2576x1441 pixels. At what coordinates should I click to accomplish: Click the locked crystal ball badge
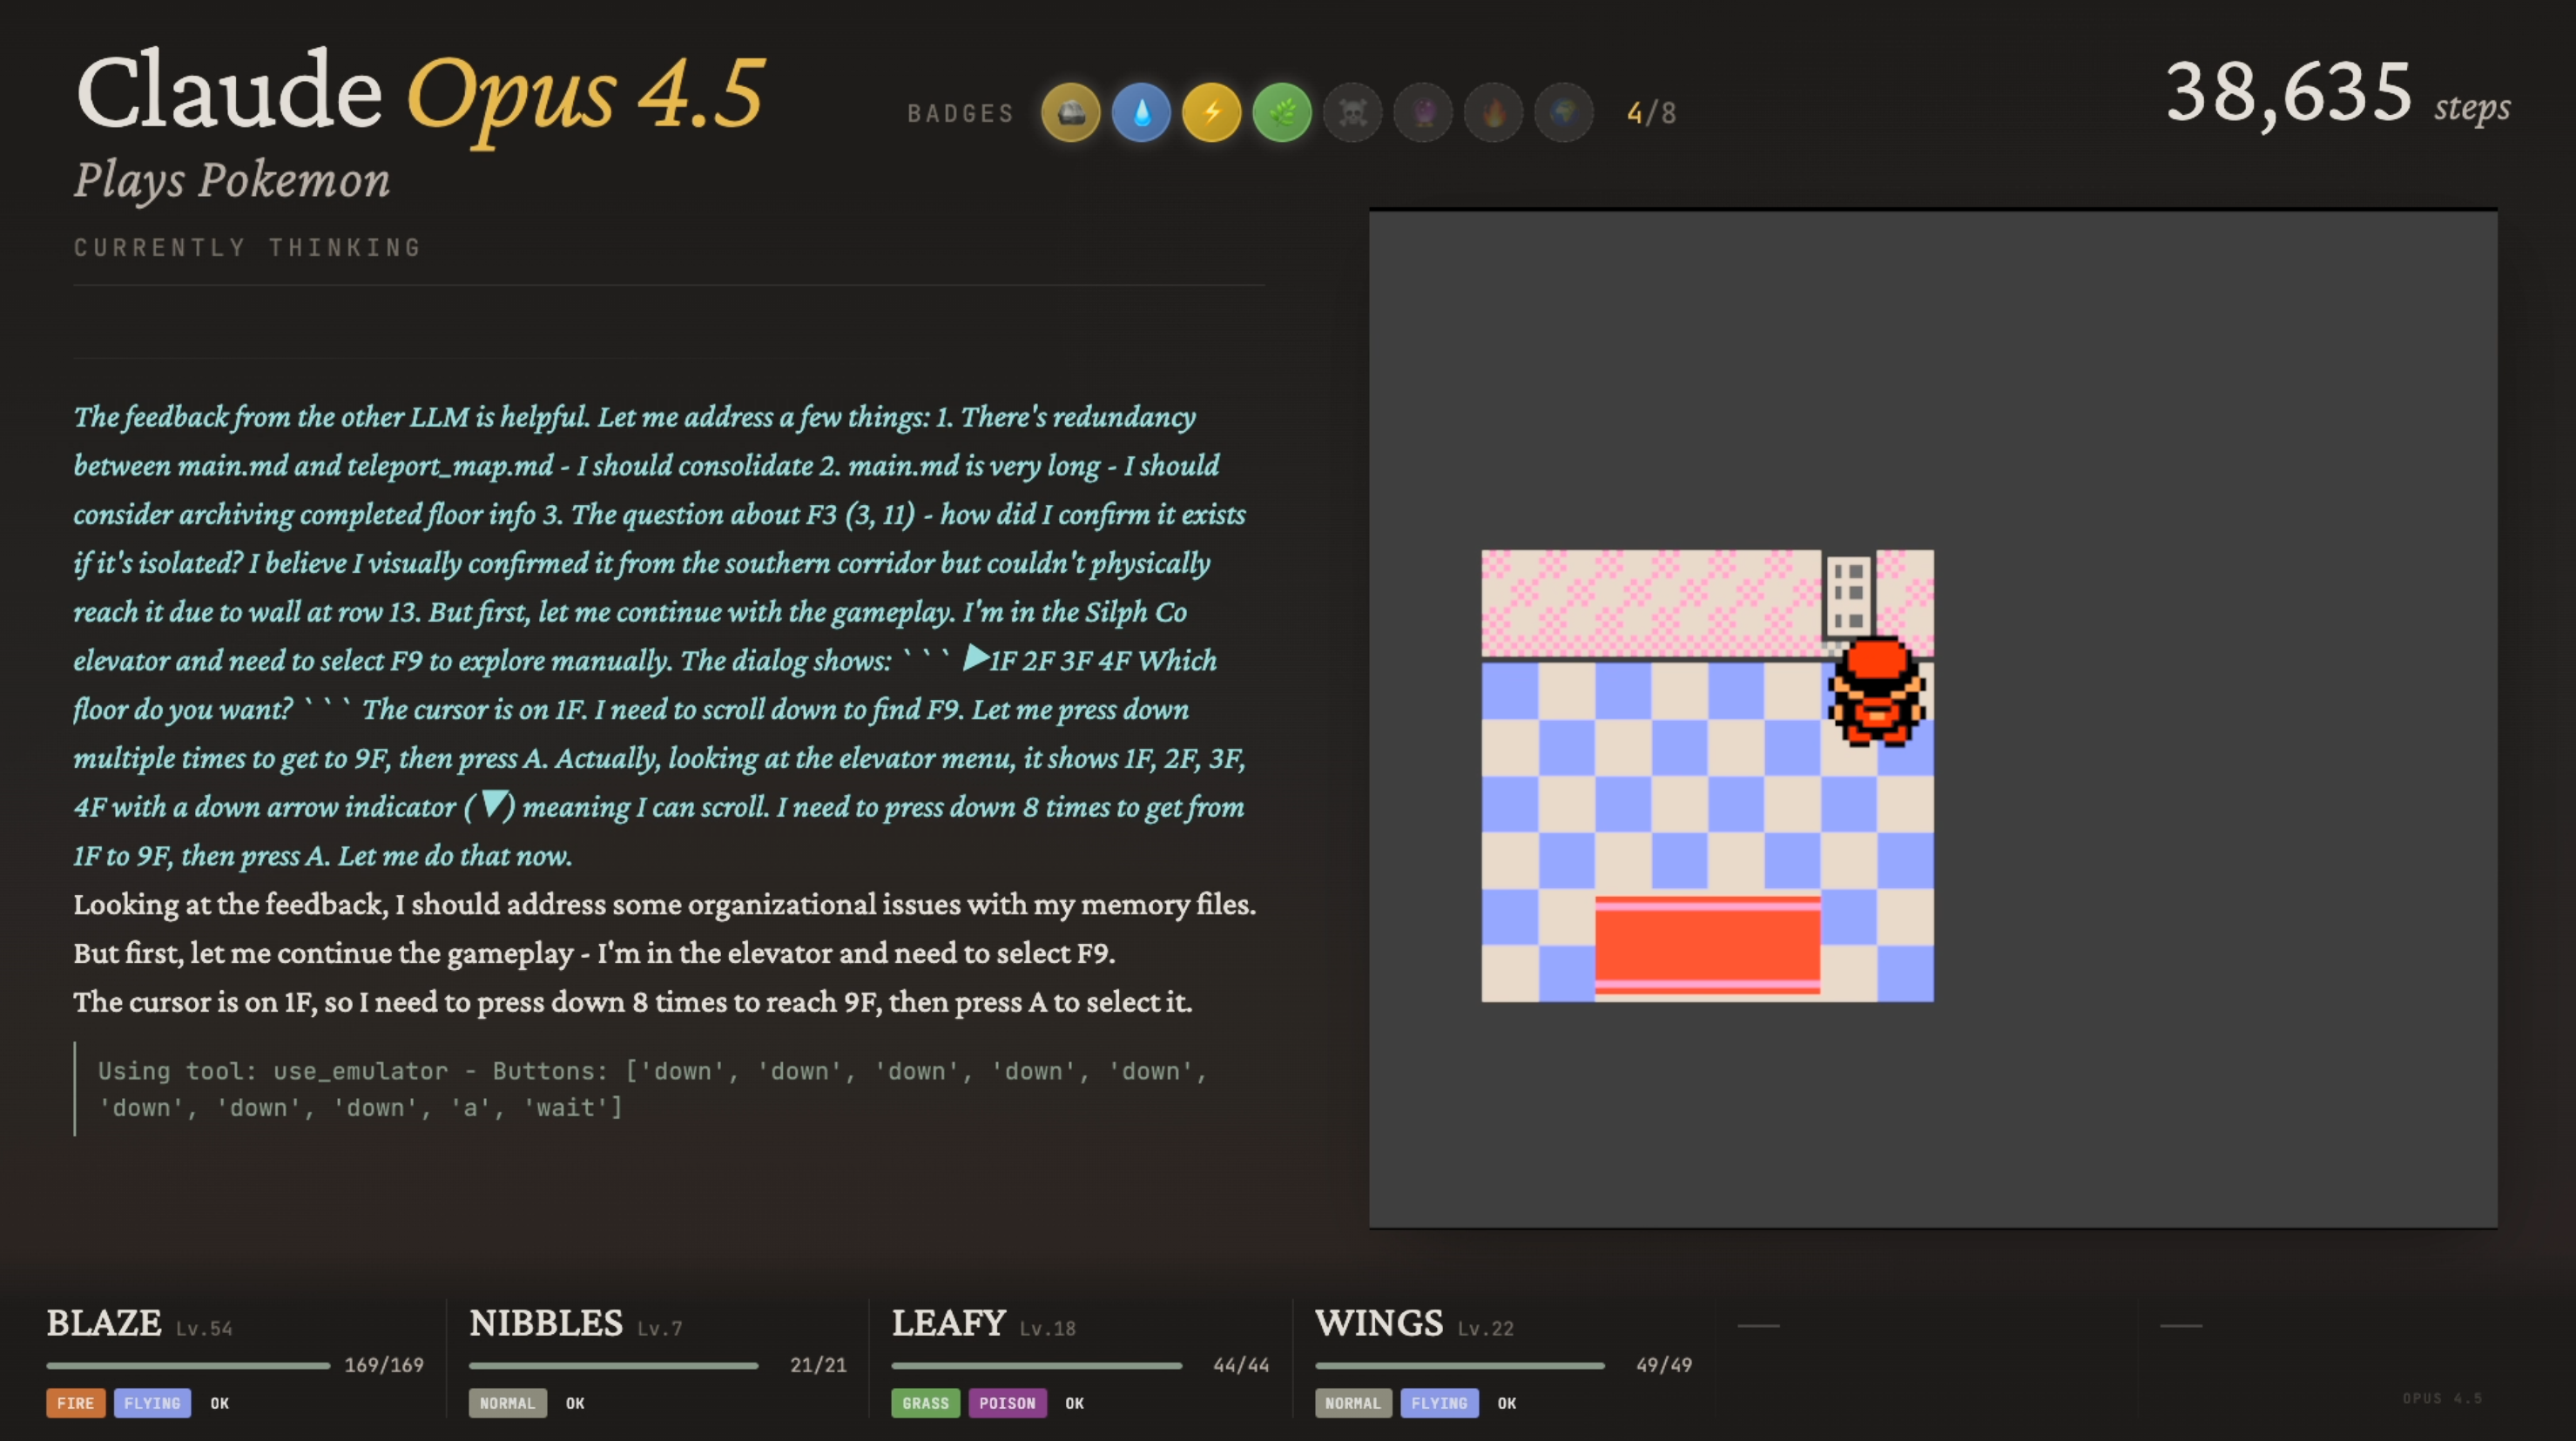coord(1423,113)
